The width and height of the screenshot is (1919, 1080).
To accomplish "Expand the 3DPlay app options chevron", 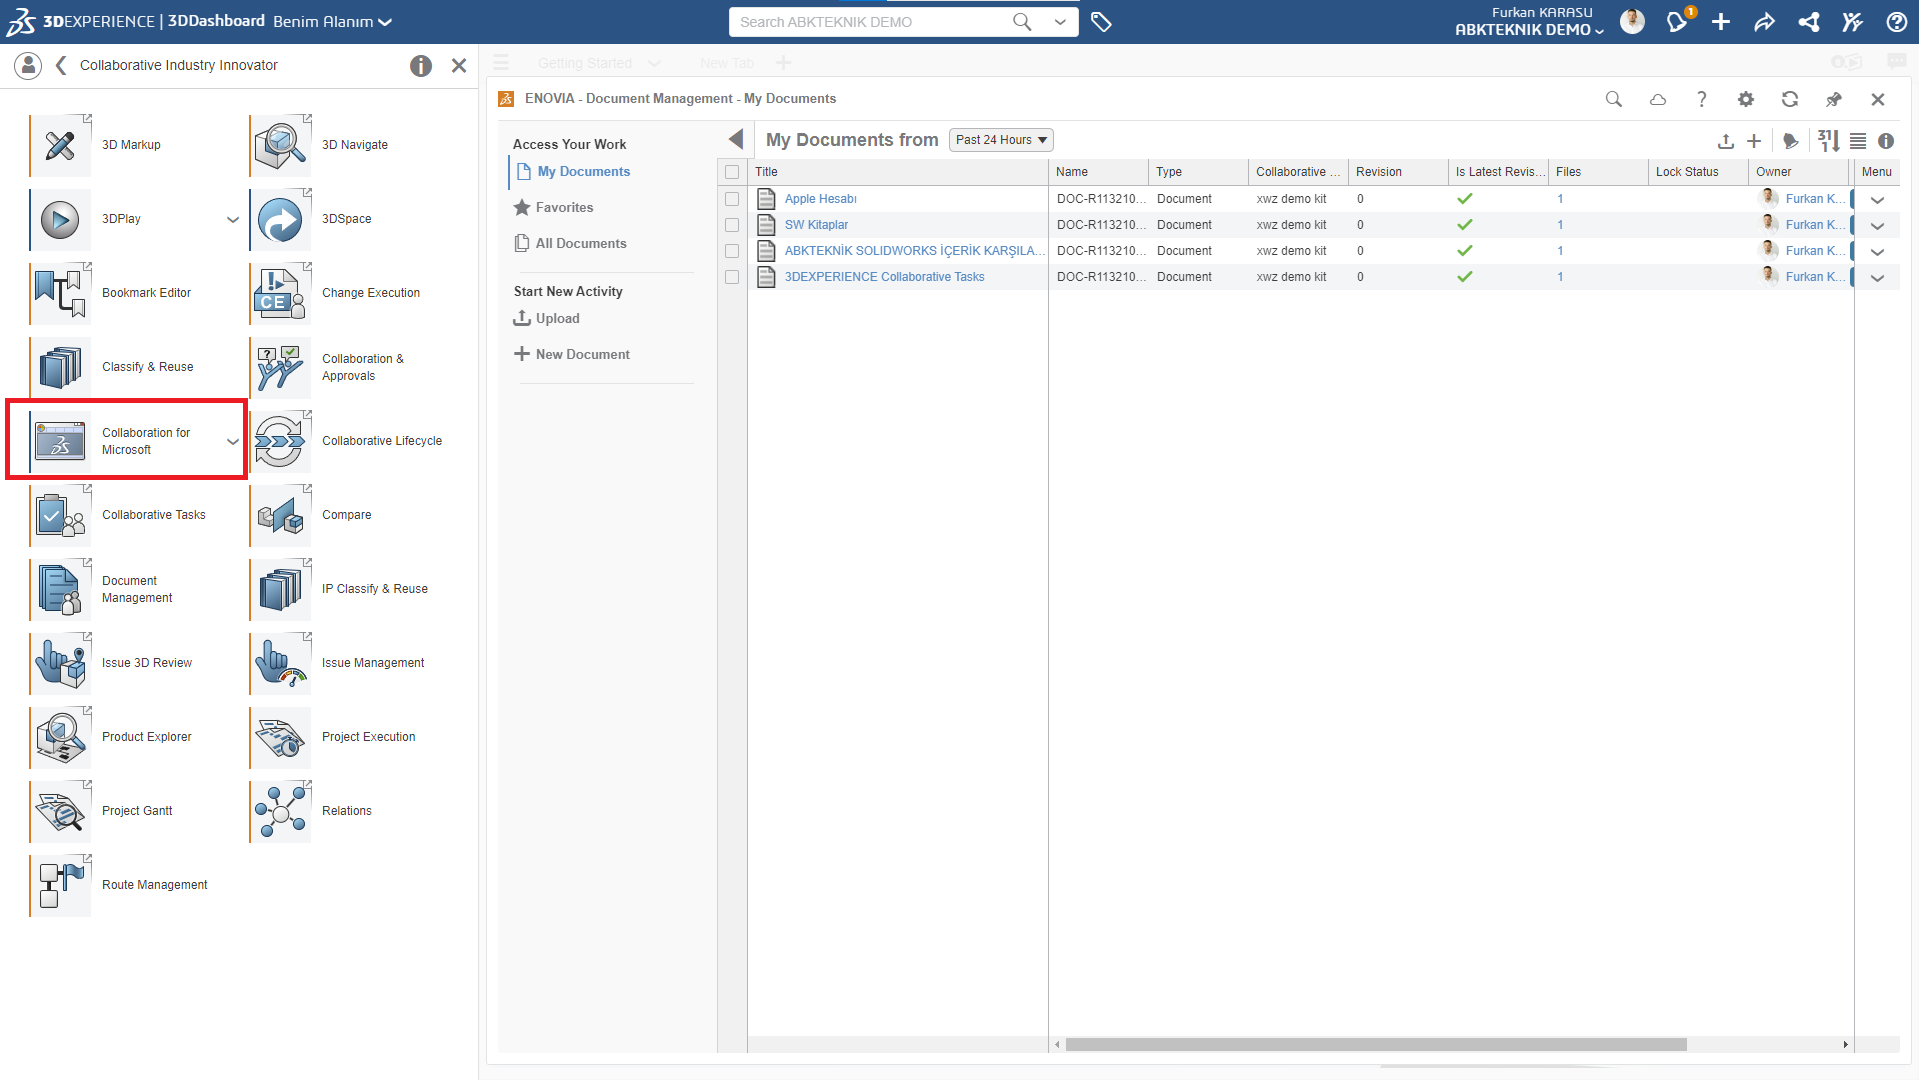I will 232,219.
